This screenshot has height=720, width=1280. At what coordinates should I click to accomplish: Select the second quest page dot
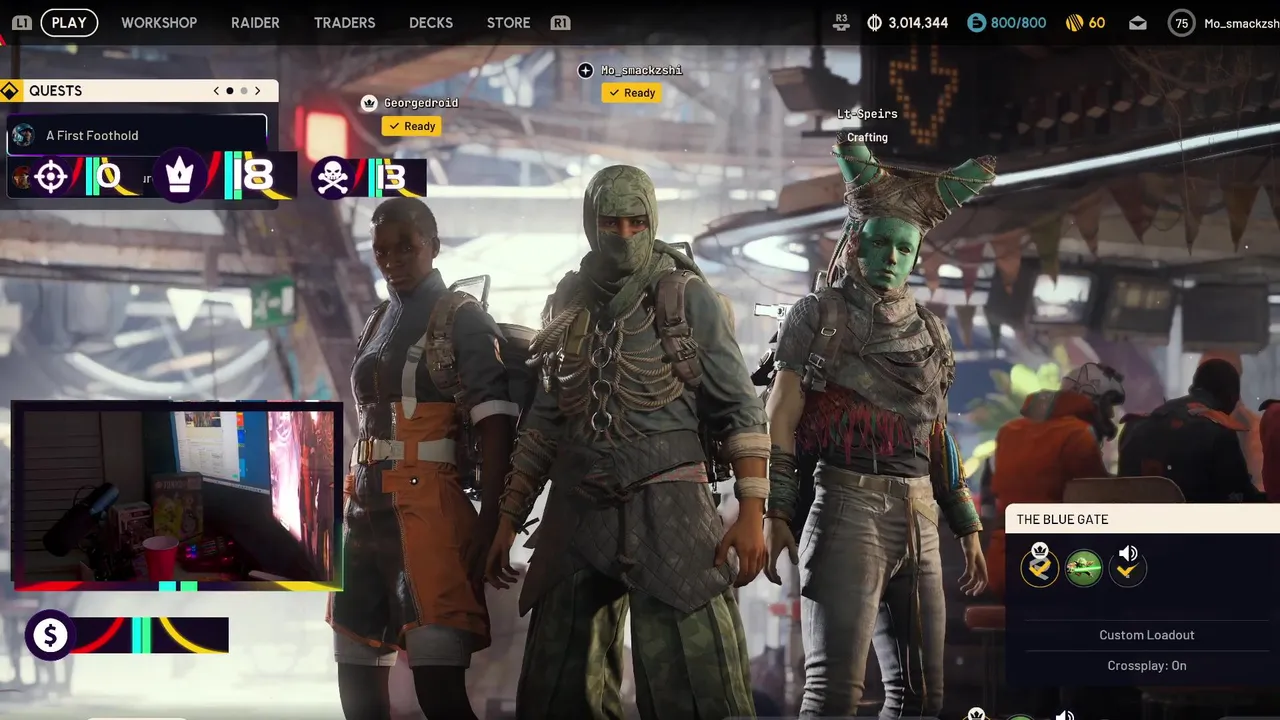(x=243, y=91)
